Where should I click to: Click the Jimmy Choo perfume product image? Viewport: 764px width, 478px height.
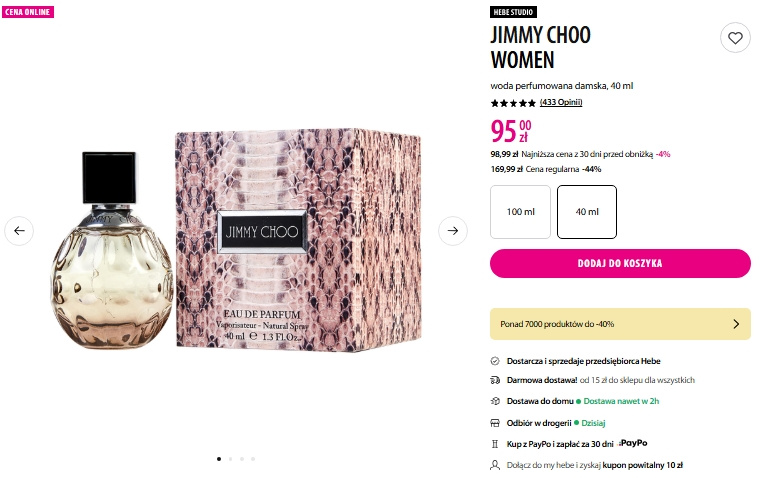point(236,239)
